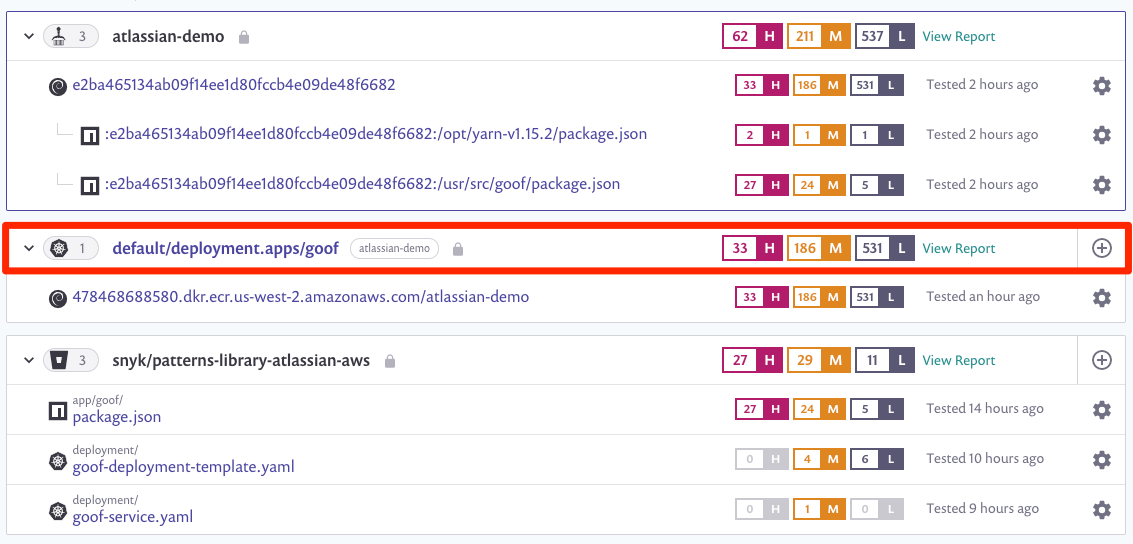Viewport: 1133px width, 544px height.
Task: Click Debian icon beside amazonaws.com image
Action: tap(58, 298)
